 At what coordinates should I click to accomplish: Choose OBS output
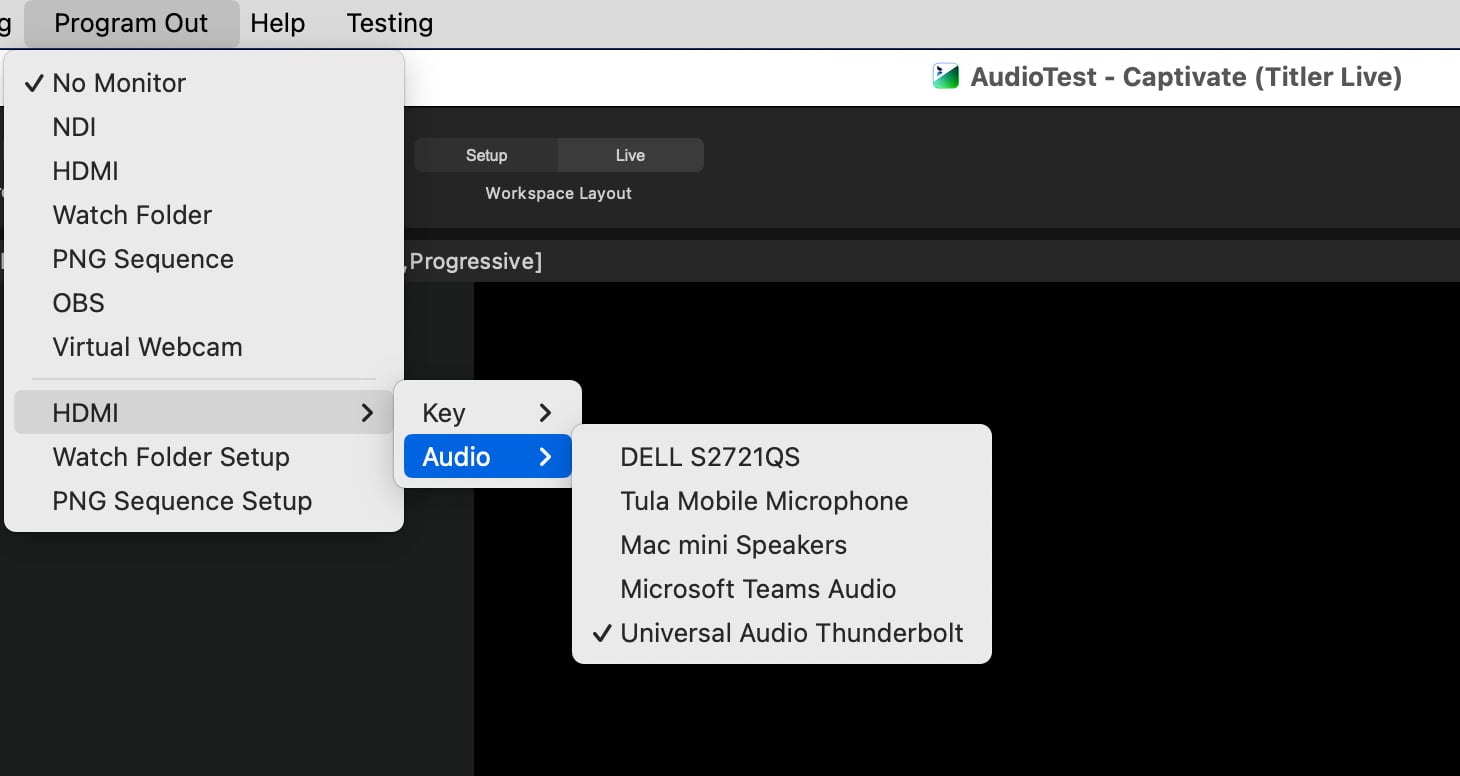(204, 303)
